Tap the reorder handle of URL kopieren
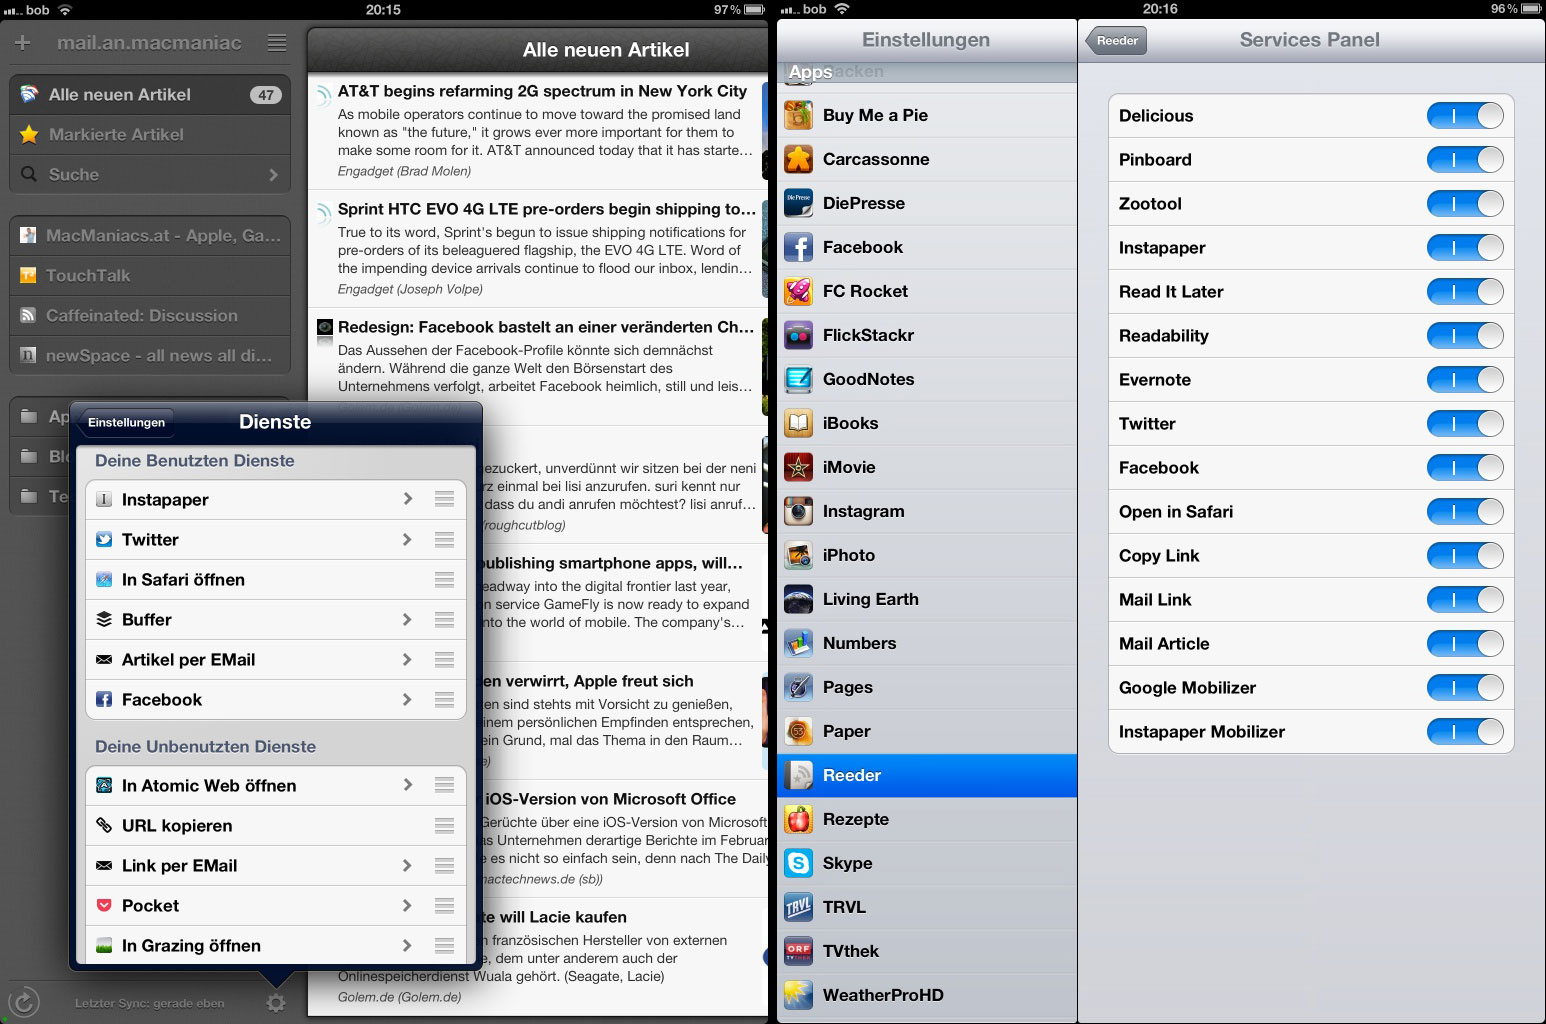Viewport: 1546px width, 1024px height. coord(445,826)
